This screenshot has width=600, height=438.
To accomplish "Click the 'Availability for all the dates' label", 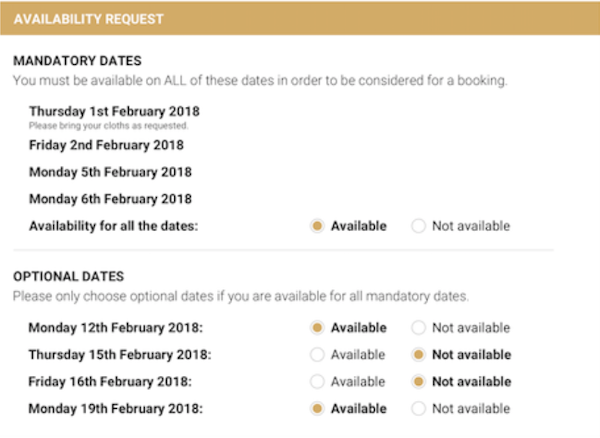I will point(114,226).
